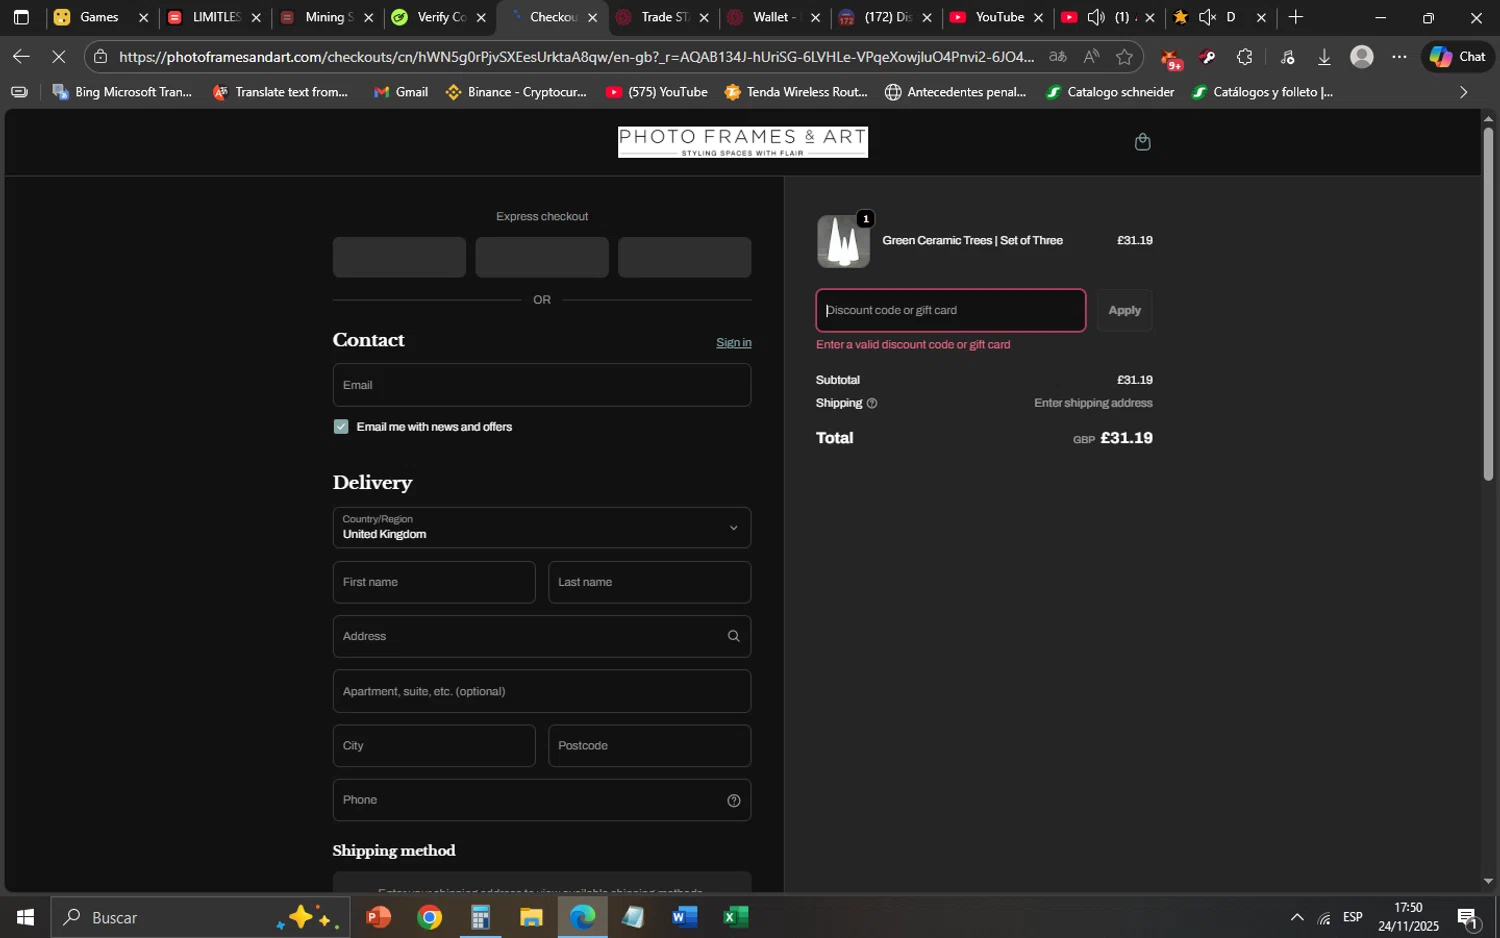Click the Apply discount button

pyautogui.click(x=1125, y=310)
